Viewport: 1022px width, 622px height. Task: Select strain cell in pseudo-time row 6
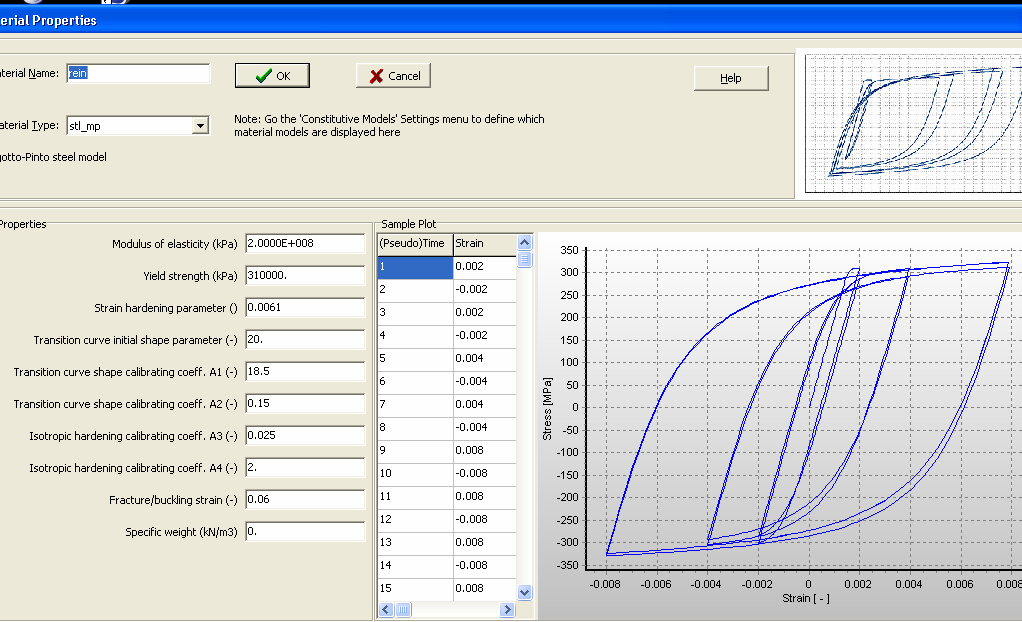(485, 381)
